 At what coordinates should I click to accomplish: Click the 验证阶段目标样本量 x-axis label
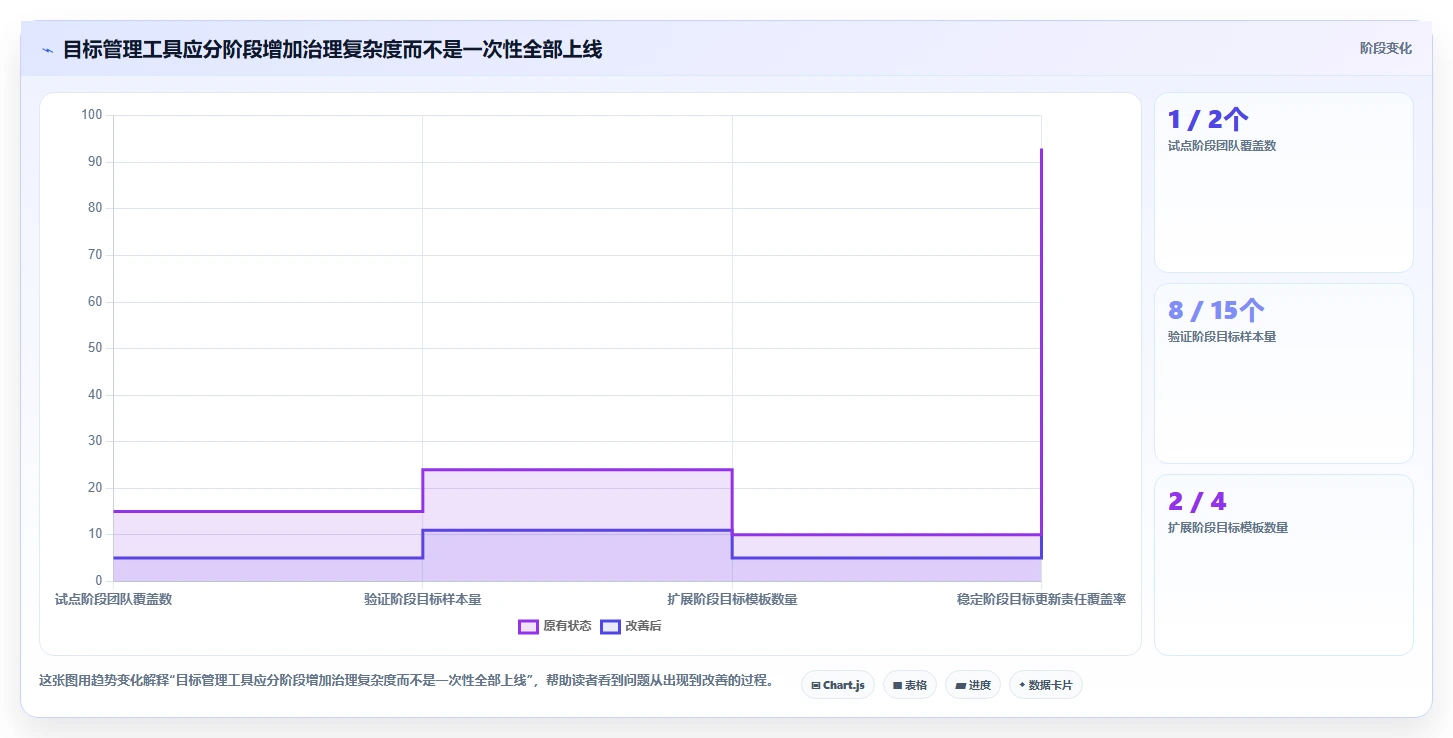pos(423,599)
